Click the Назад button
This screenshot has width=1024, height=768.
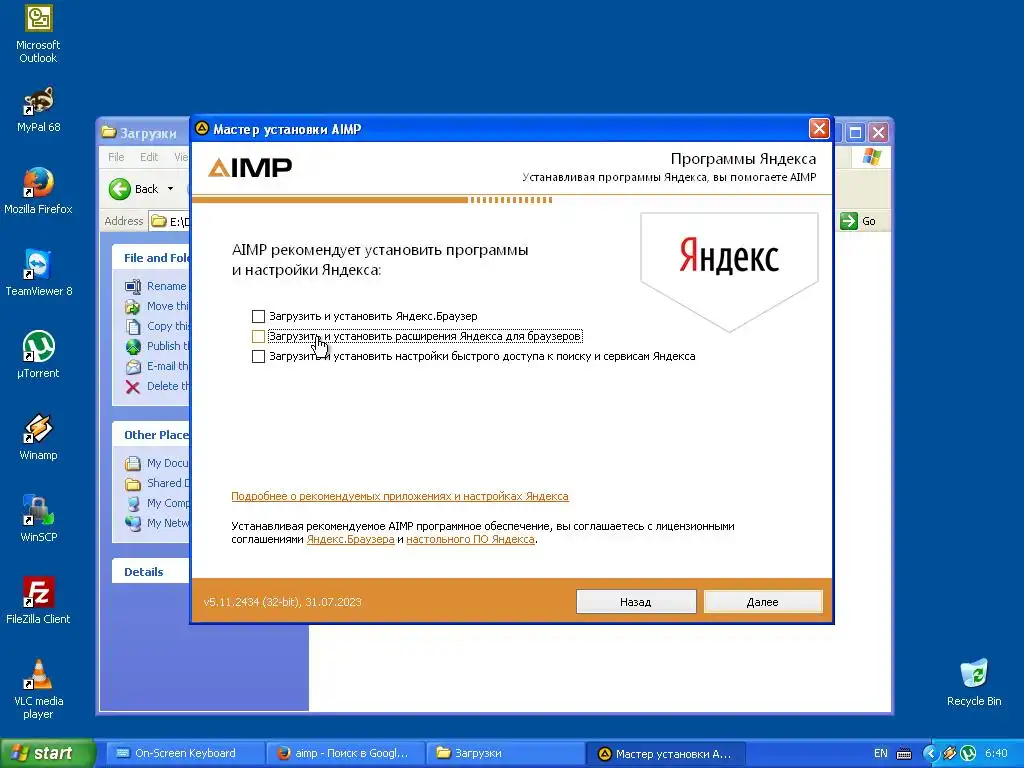coord(635,602)
